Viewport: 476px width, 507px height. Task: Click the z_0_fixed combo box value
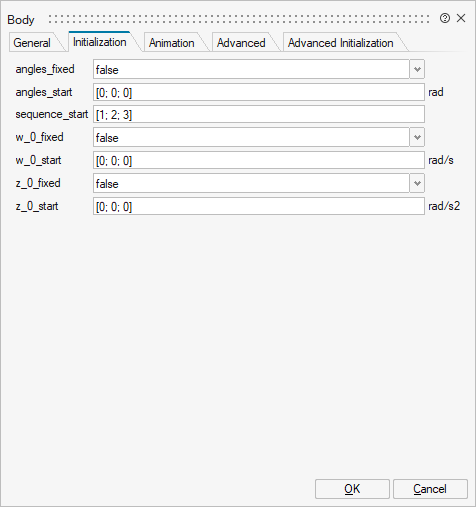coord(251,183)
